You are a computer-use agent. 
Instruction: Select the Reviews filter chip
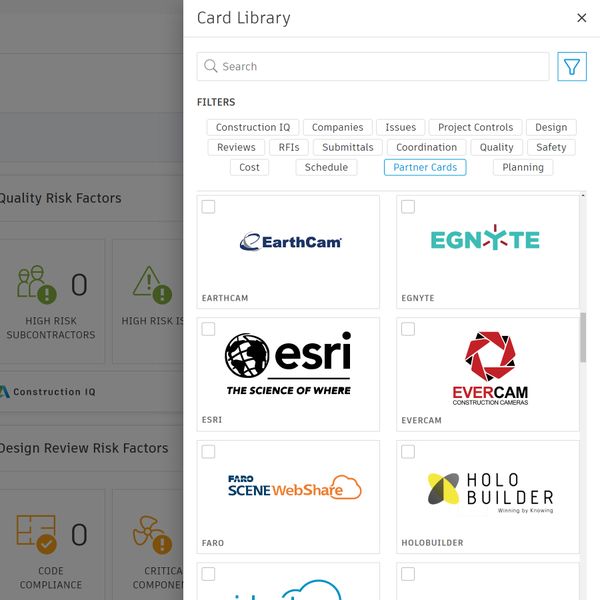coord(236,147)
